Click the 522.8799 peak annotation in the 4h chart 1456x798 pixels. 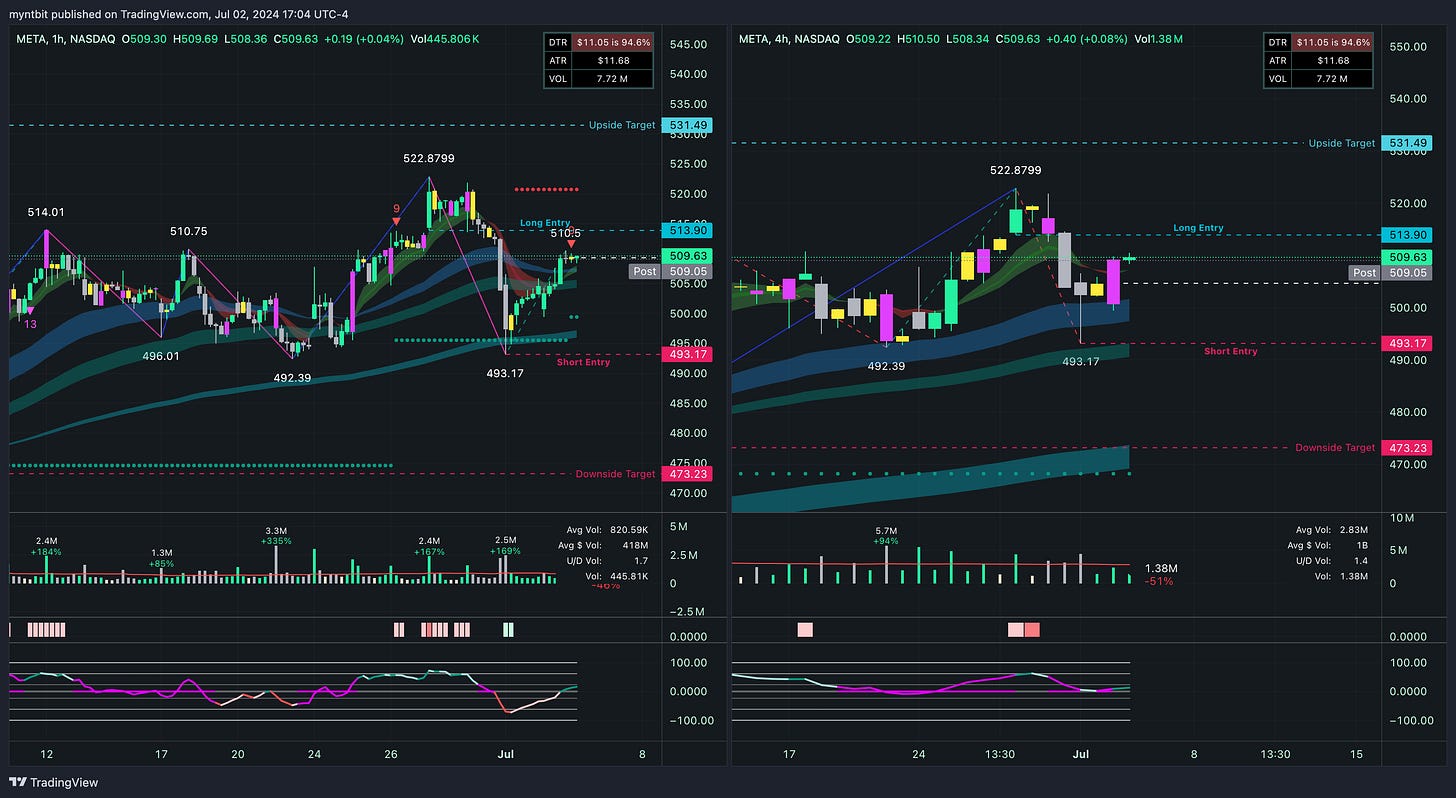(1016, 171)
